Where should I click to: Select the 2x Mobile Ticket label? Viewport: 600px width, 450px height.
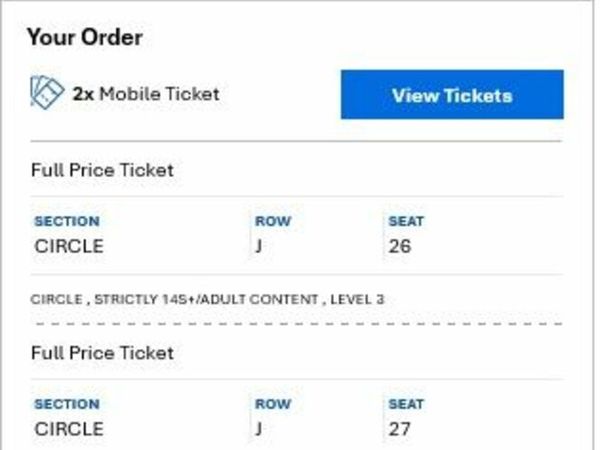point(146,94)
